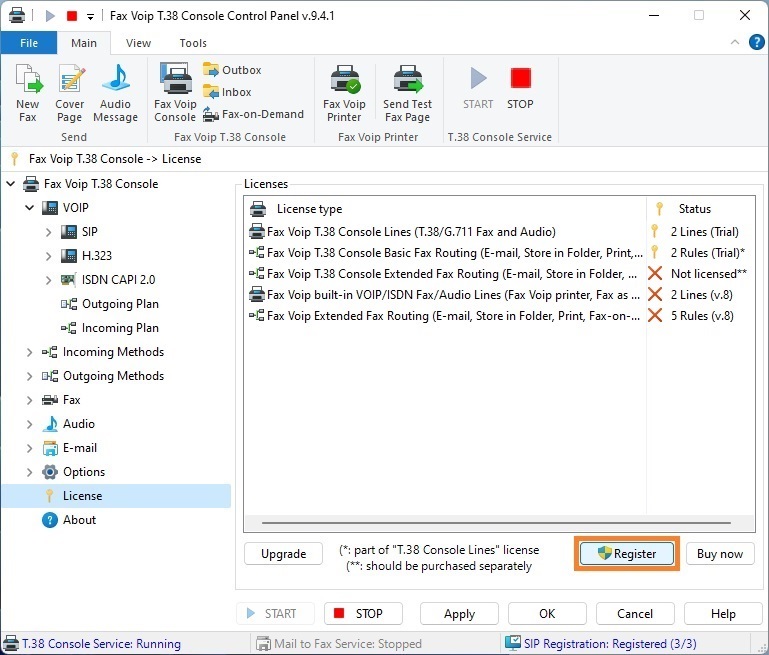Select the SIP tree item label

(90, 231)
